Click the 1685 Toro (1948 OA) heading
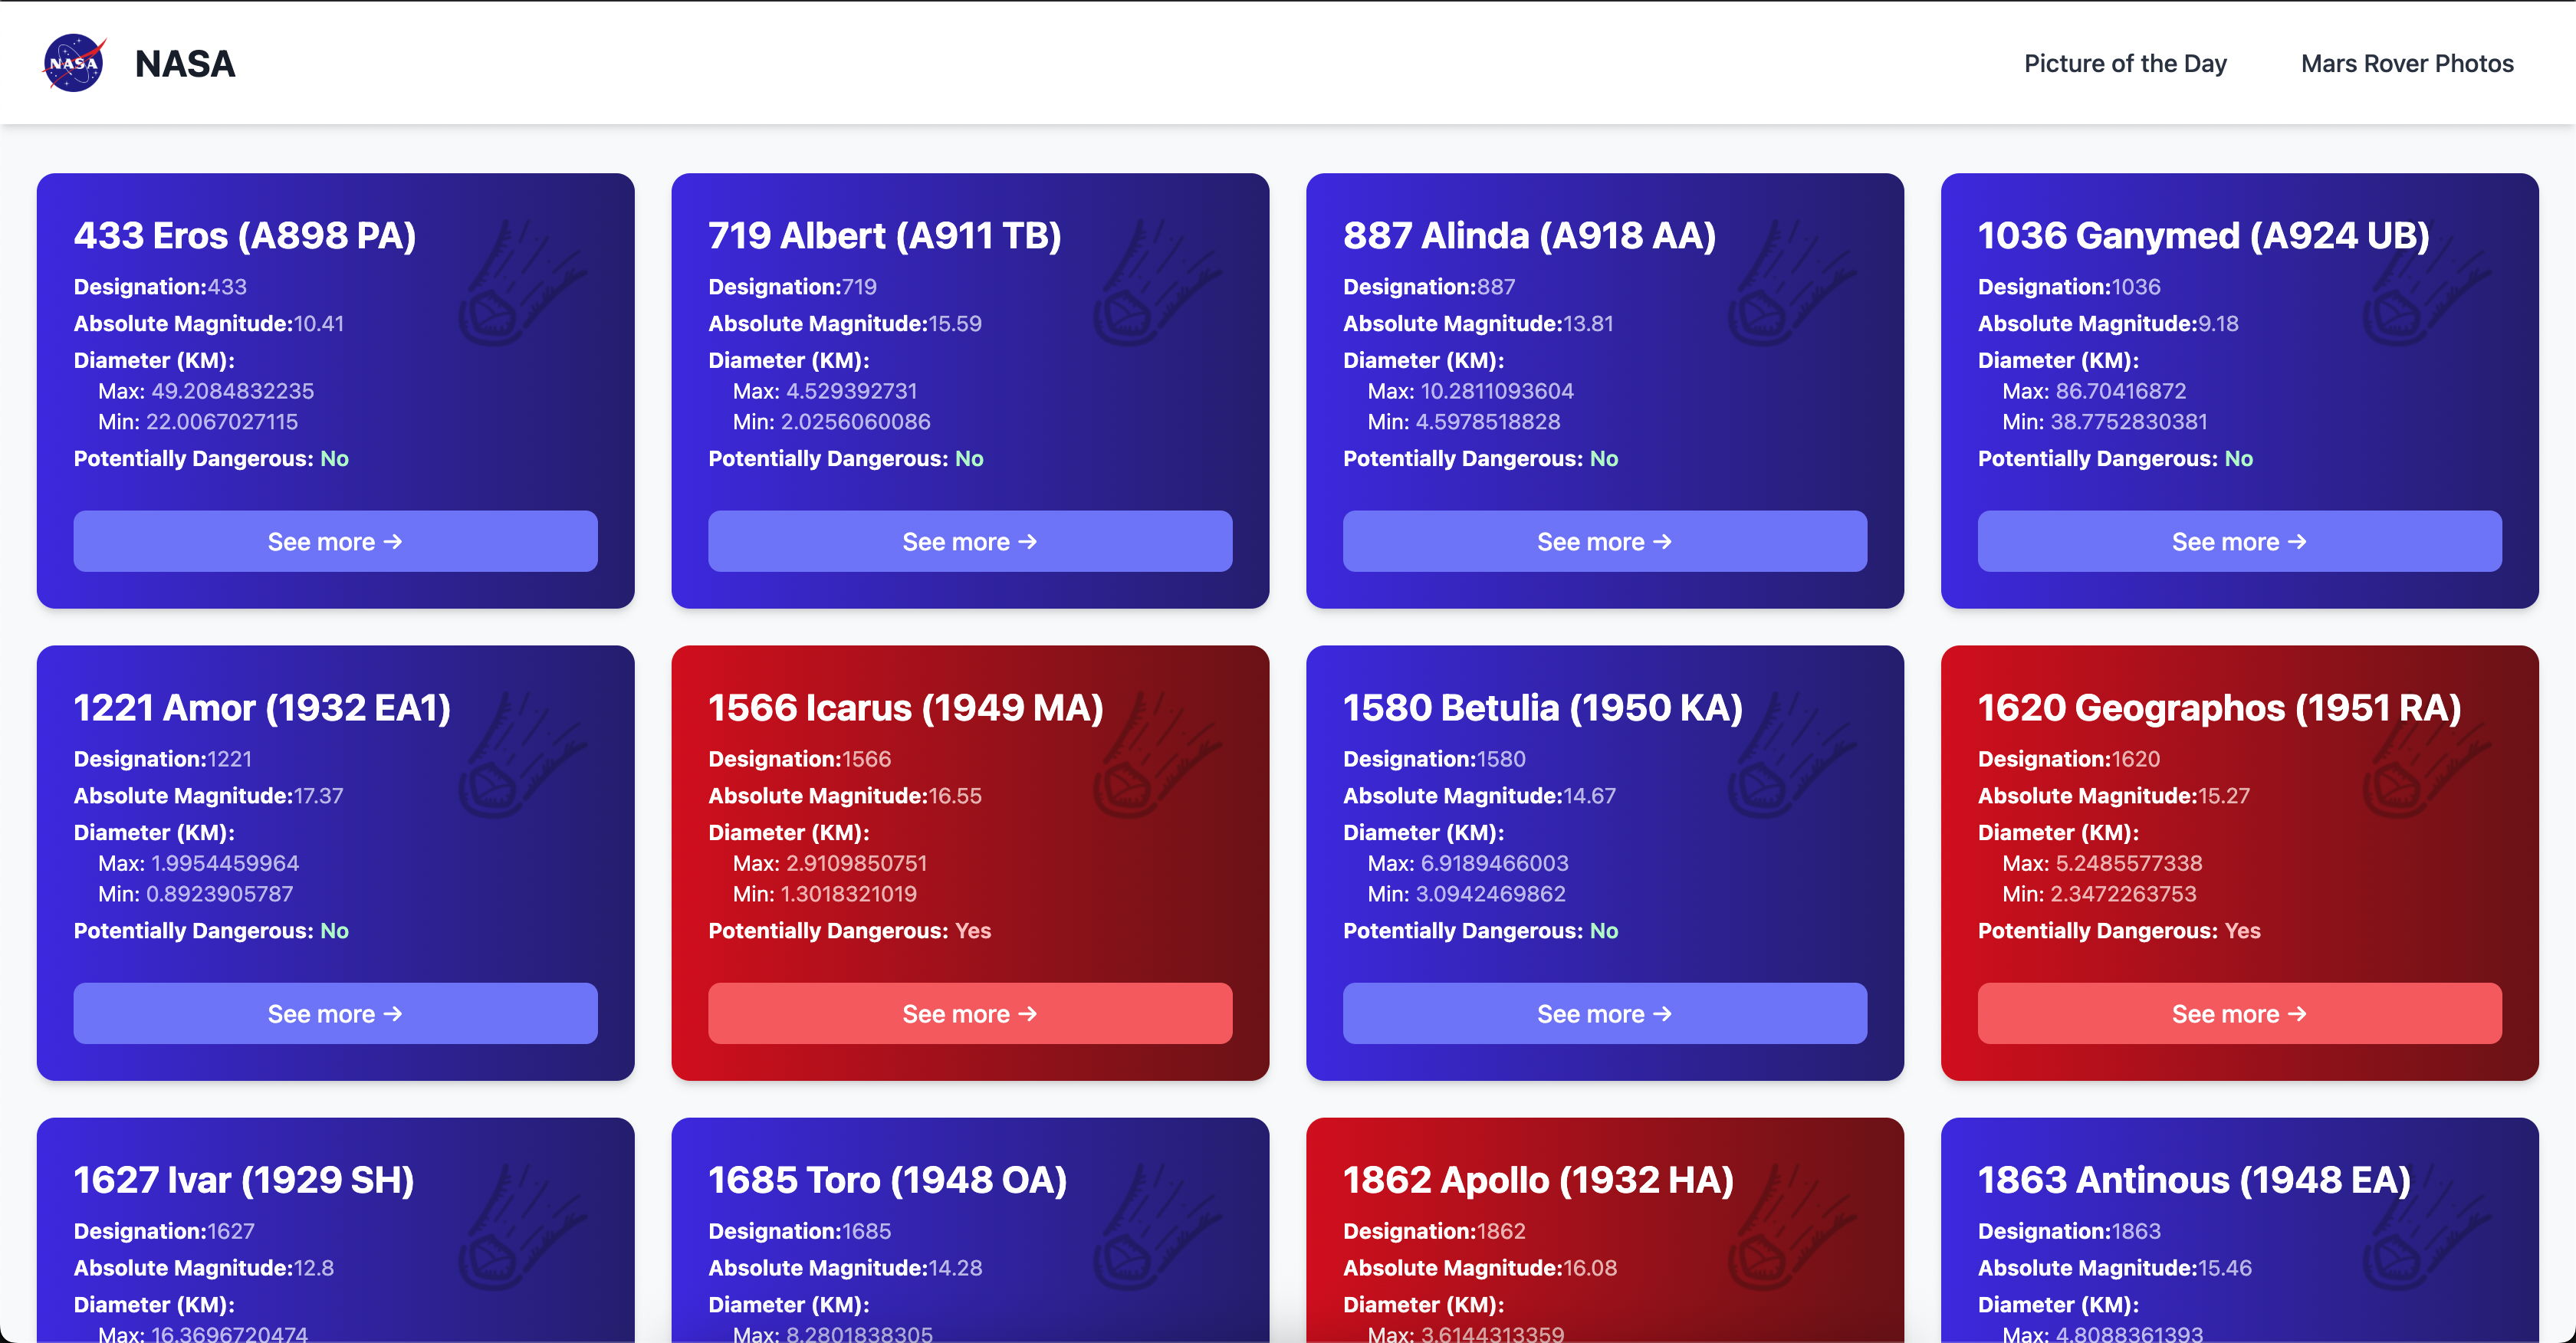The height and width of the screenshot is (1343, 2576). click(x=888, y=1180)
